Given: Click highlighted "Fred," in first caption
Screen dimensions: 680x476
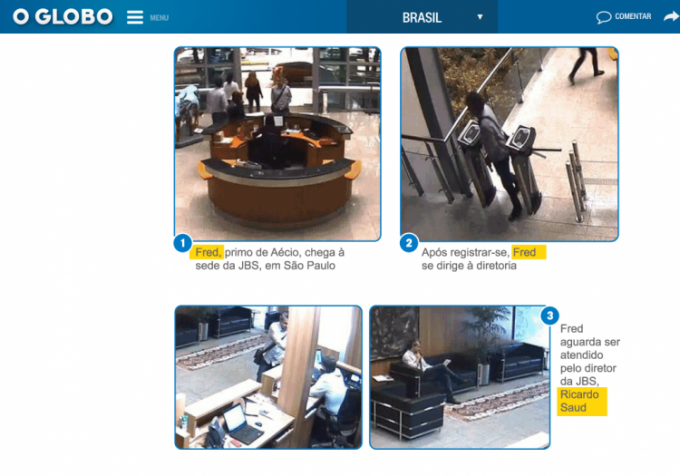Looking at the screenshot, I should click(x=208, y=252).
